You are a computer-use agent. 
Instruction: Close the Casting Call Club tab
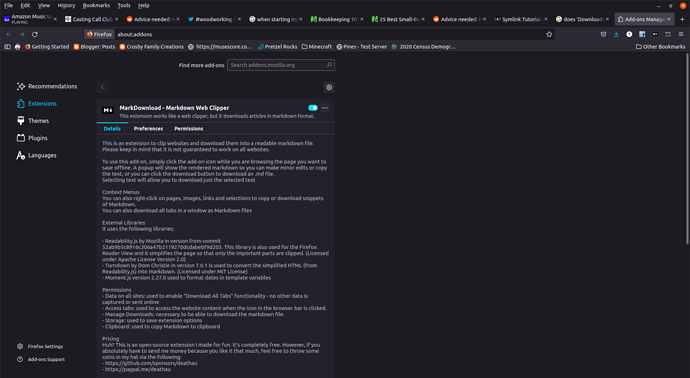(116, 19)
